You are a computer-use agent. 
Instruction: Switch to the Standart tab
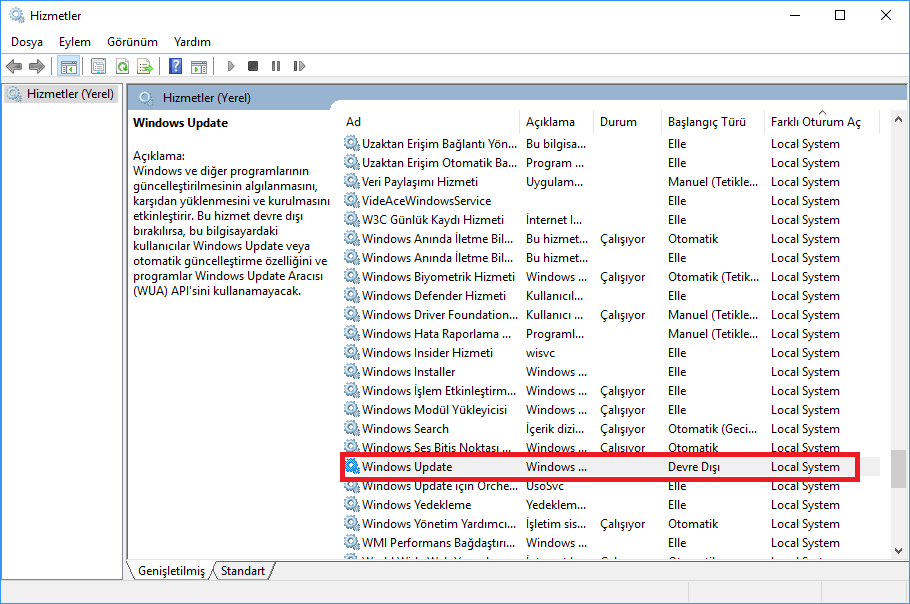[x=243, y=571]
